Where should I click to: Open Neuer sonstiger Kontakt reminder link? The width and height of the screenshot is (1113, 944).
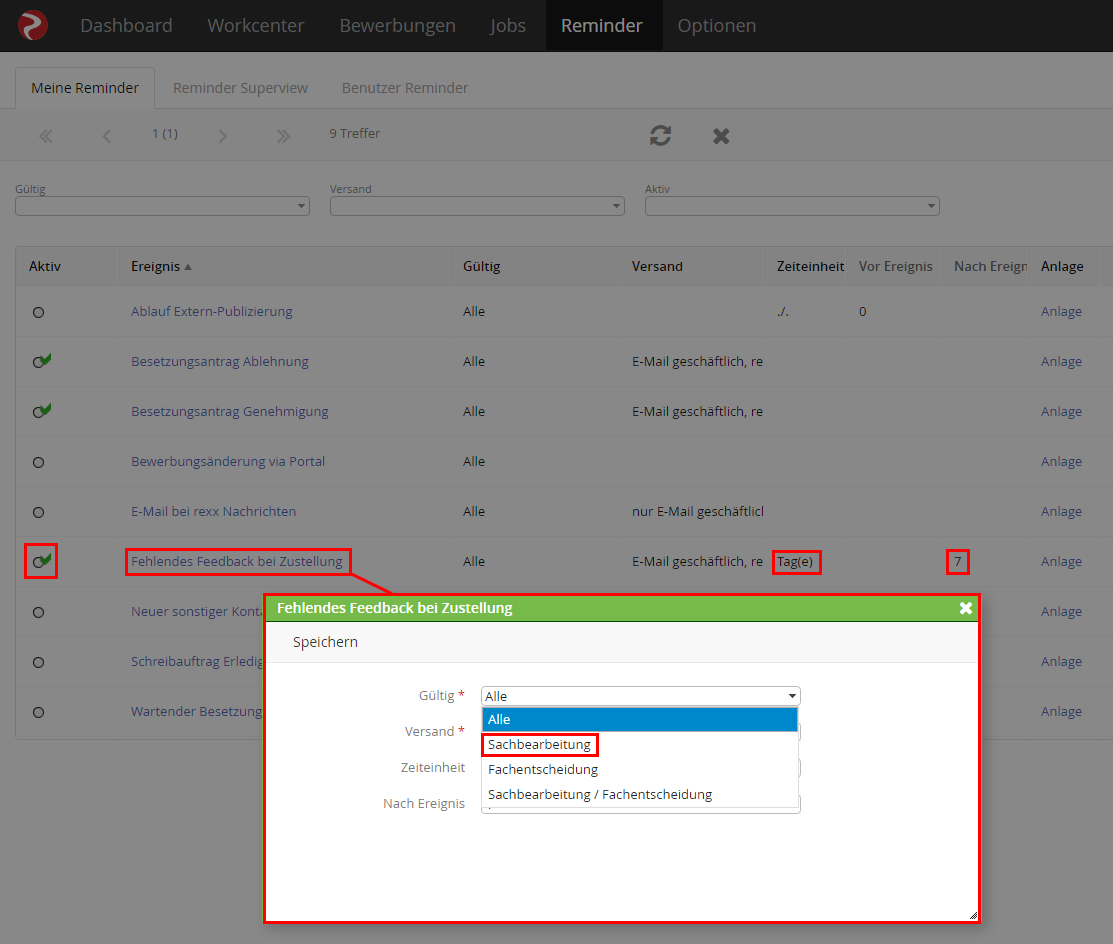197,612
